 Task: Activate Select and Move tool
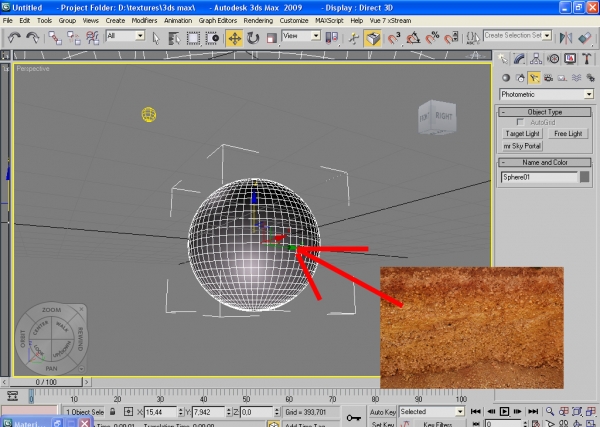(234, 38)
